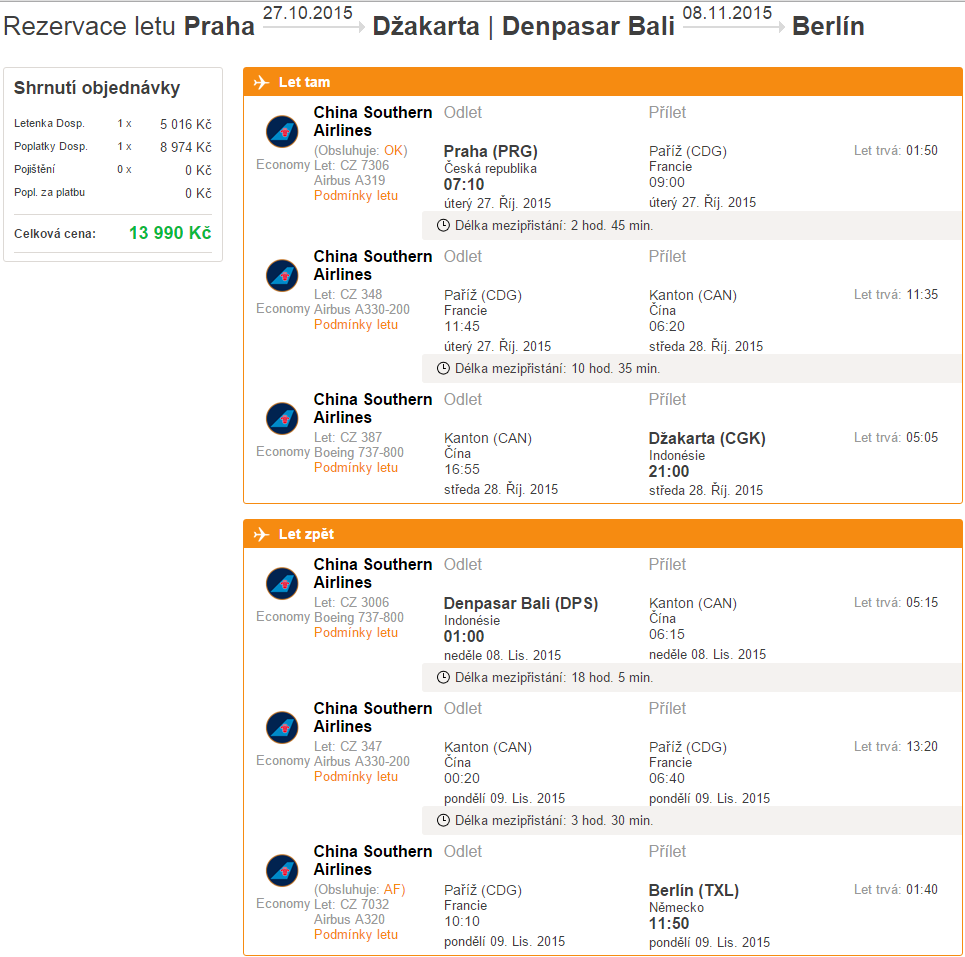Image resolution: width=965 pixels, height=957 pixels.
Task: Open Podmínky letu for flight CZ 348
Action: 356,325
